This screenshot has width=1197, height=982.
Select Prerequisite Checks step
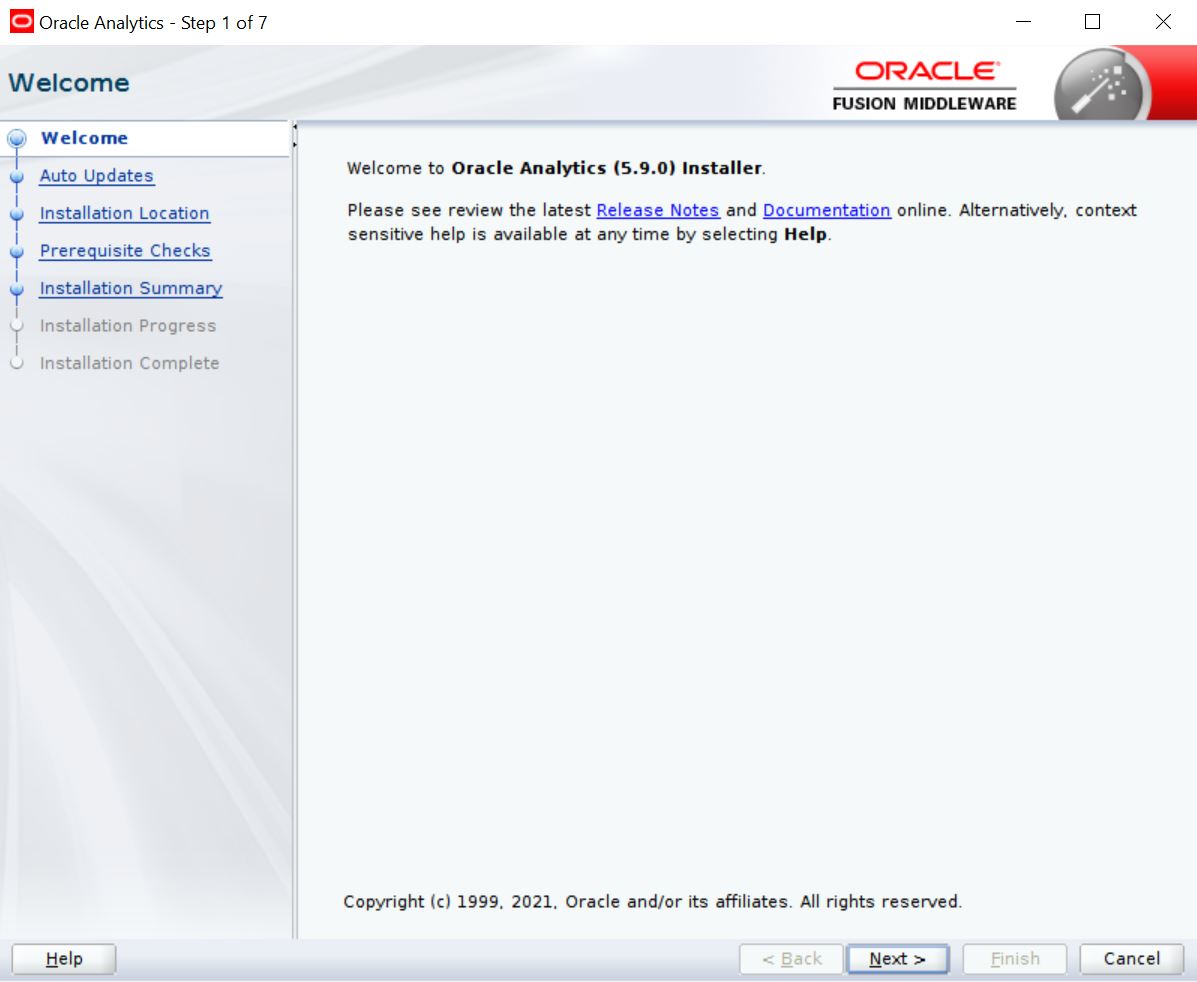(x=125, y=250)
